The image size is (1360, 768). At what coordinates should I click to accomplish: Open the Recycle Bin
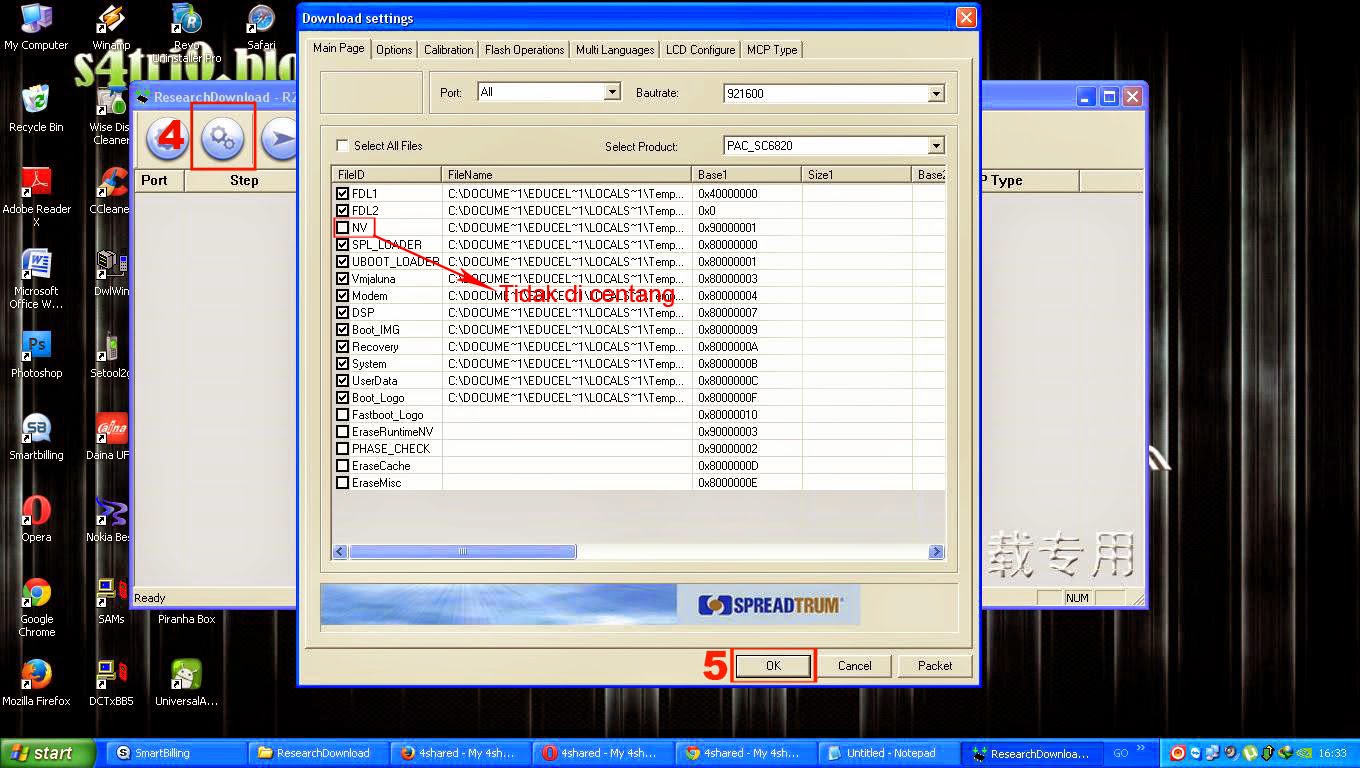coord(36,108)
